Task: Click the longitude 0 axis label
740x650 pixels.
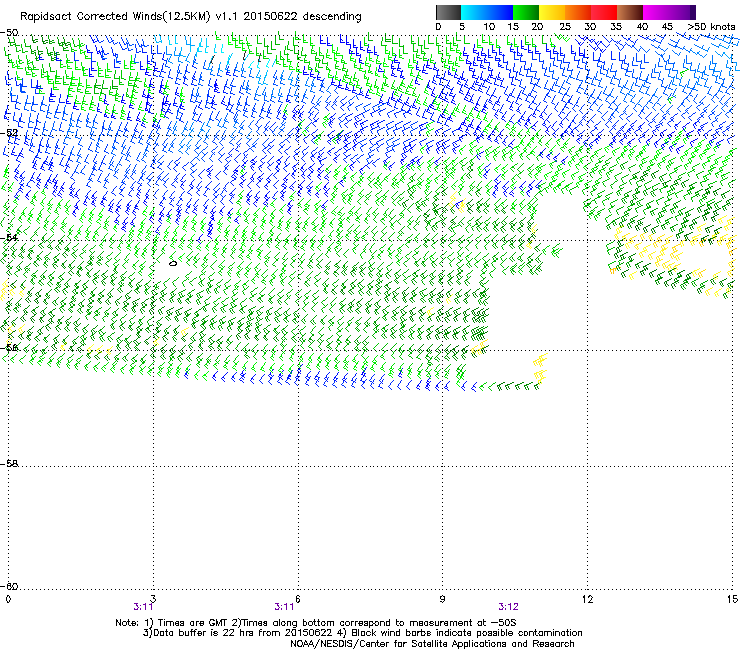Action: 8,599
